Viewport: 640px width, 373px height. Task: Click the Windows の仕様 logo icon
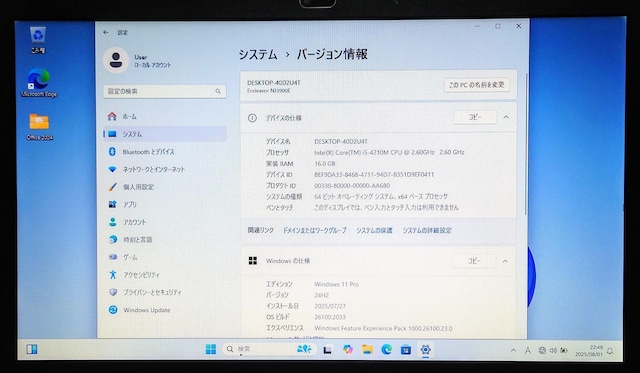(253, 261)
